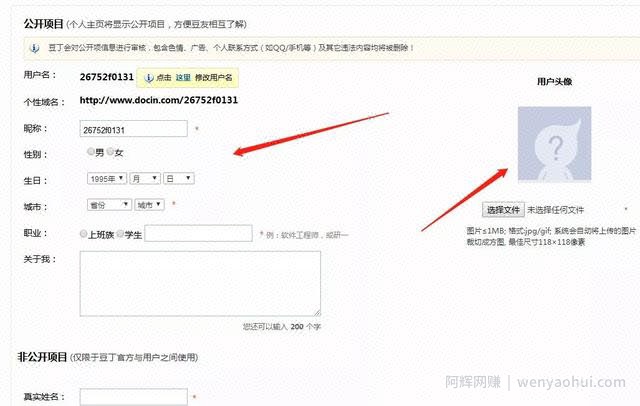640x406 pixels.
Task: Click the resize grip of 关于我 text area
Action: click(317, 313)
